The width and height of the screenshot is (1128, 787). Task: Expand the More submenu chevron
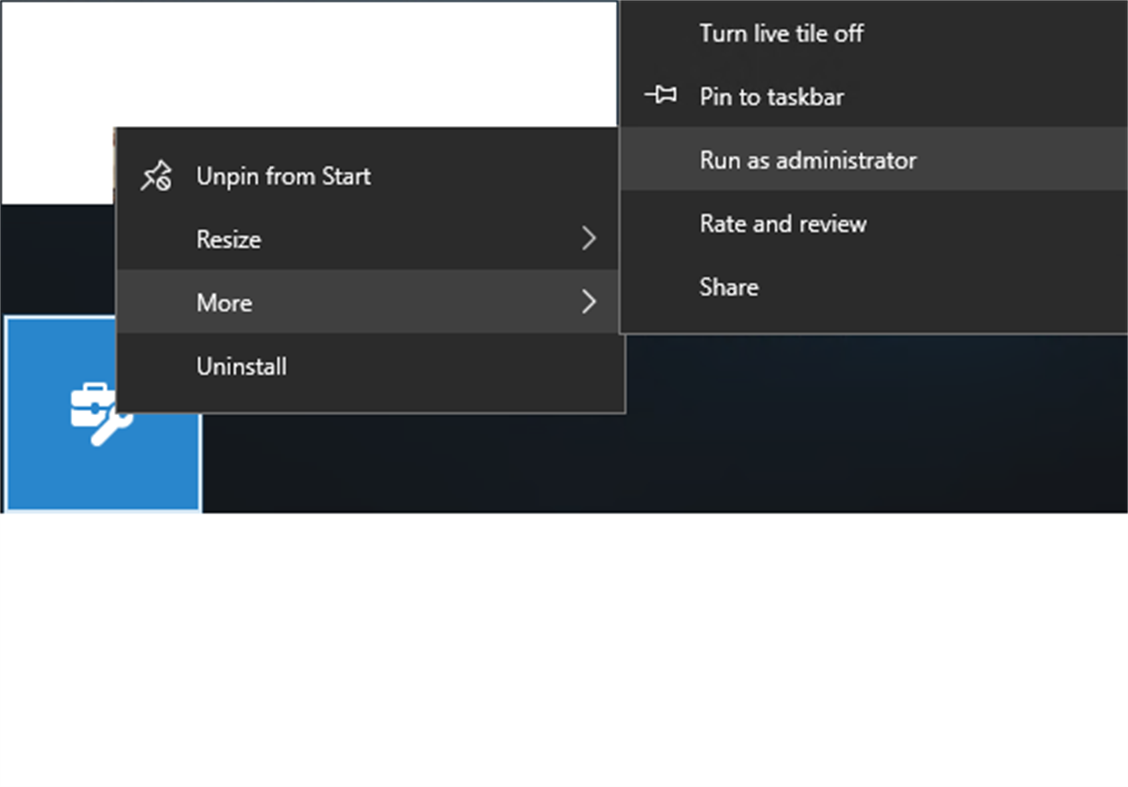click(x=590, y=302)
